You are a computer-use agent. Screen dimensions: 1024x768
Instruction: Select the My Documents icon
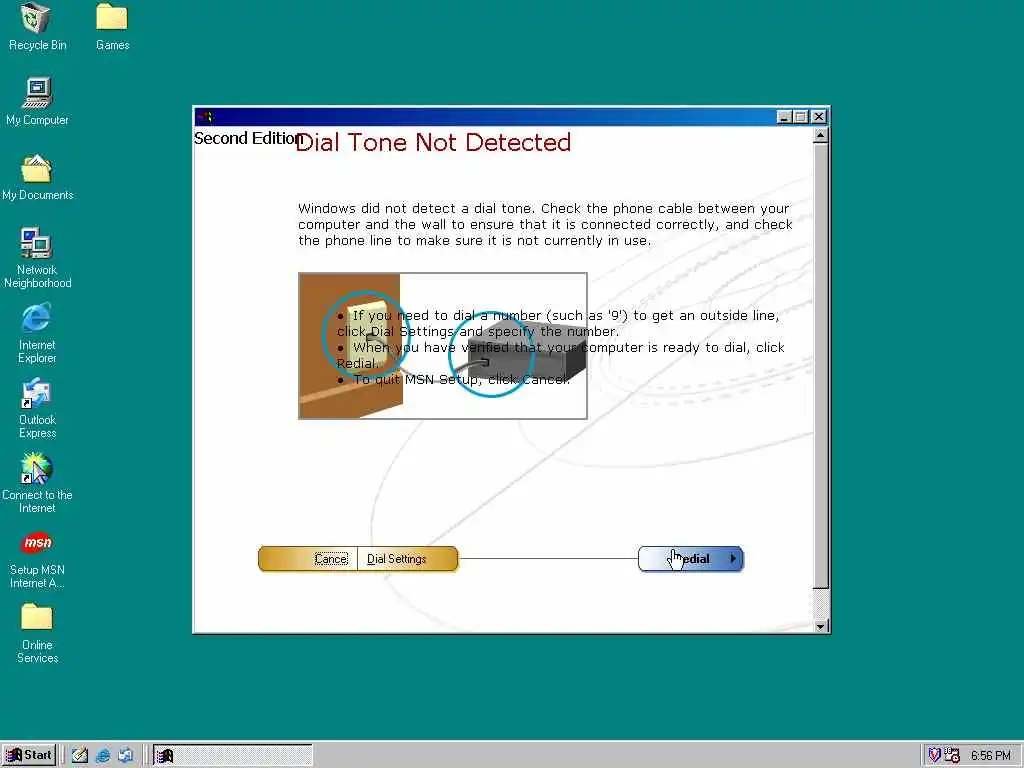[37, 178]
